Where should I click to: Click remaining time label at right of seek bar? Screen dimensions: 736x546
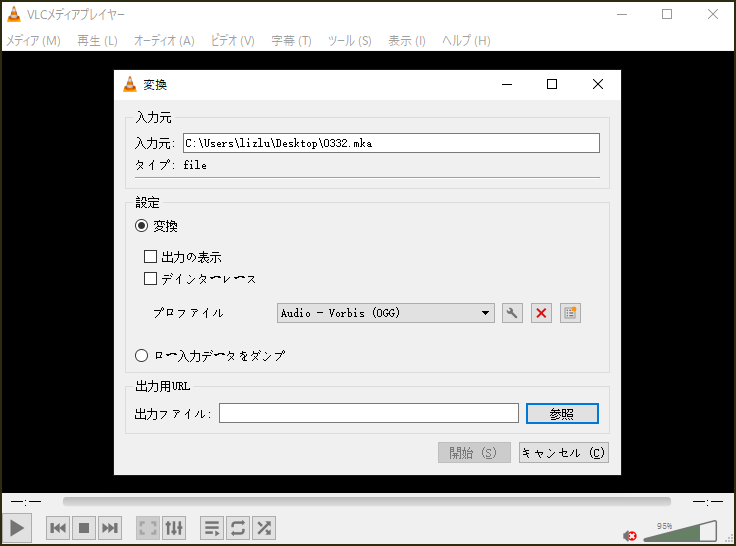click(708, 502)
